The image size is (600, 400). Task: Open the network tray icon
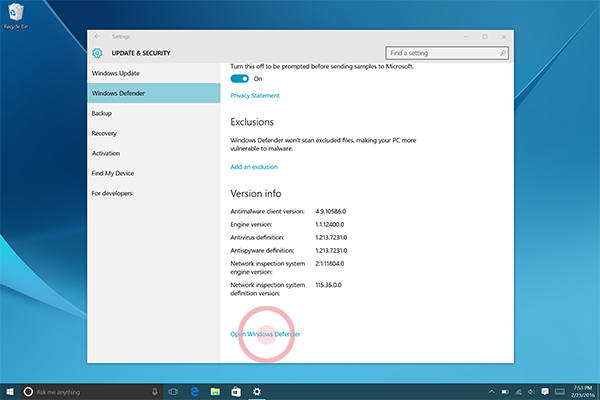click(518, 392)
